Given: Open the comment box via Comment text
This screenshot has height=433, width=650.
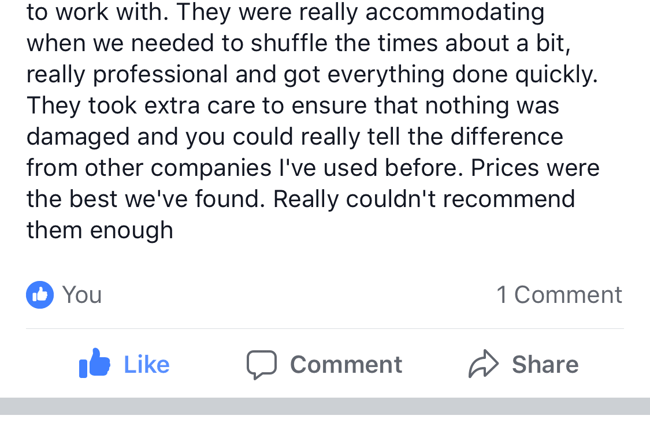Looking at the screenshot, I should (x=346, y=365).
